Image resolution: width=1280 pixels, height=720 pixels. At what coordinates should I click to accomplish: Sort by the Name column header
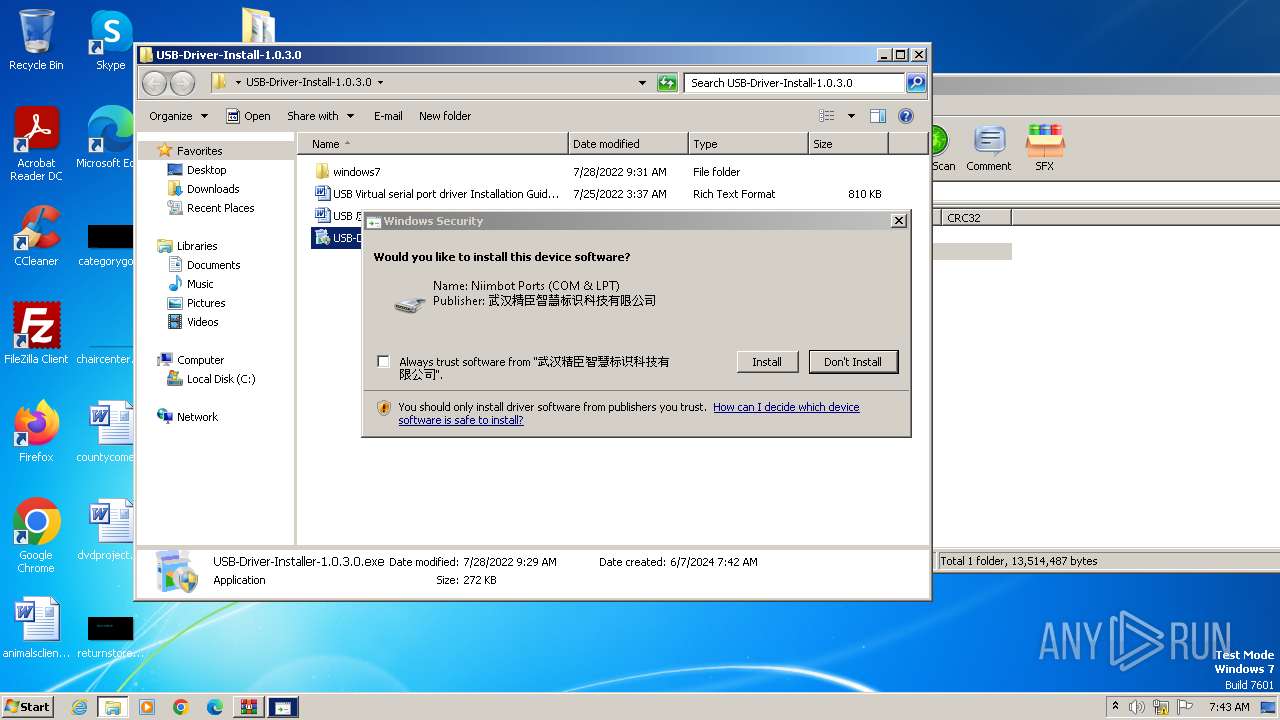coord(432,144)
